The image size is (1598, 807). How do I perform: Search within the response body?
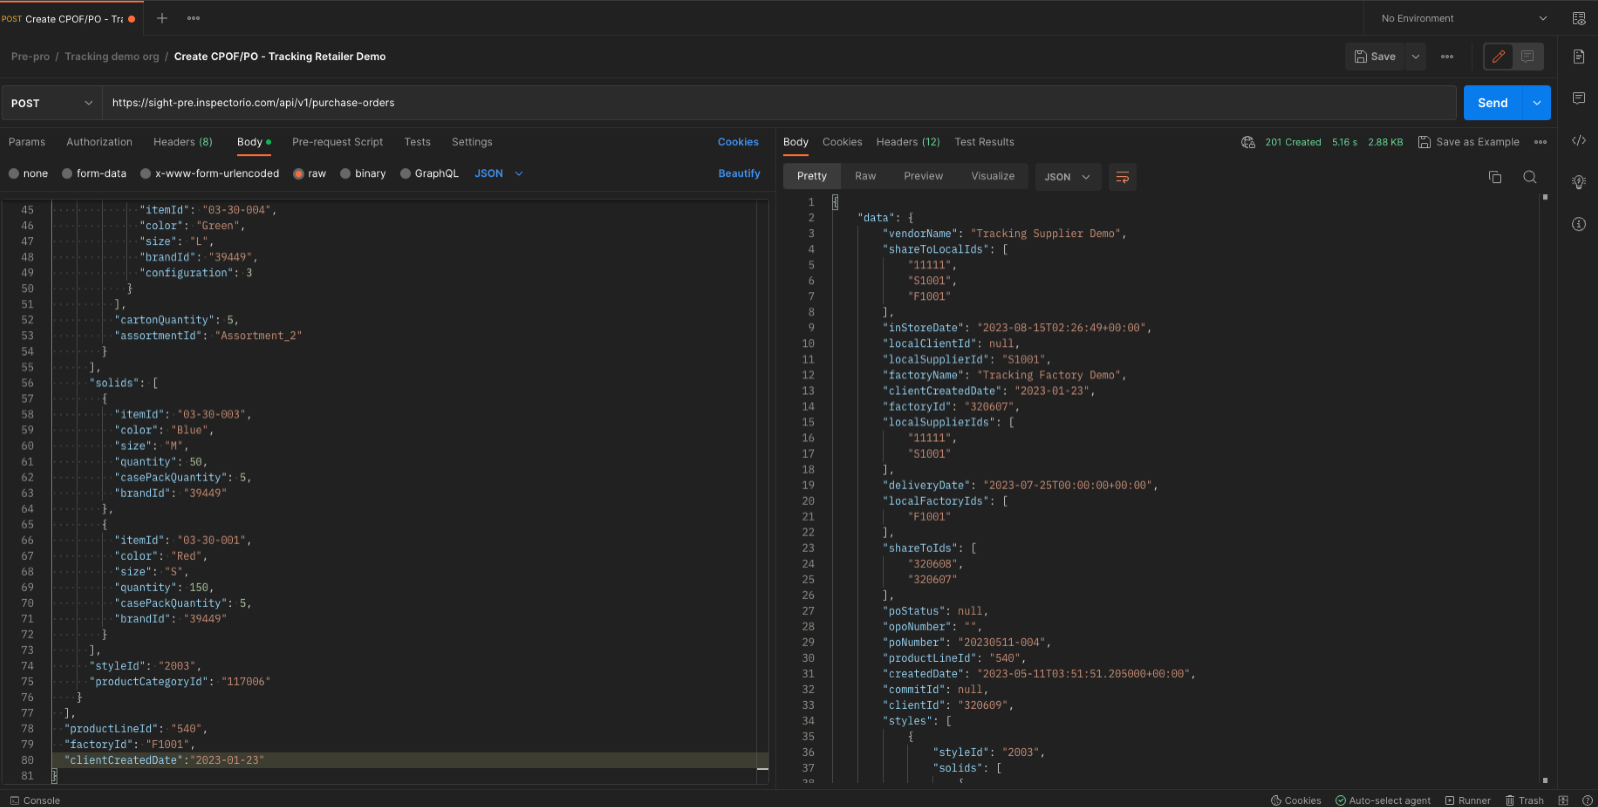click(1530, 177)
